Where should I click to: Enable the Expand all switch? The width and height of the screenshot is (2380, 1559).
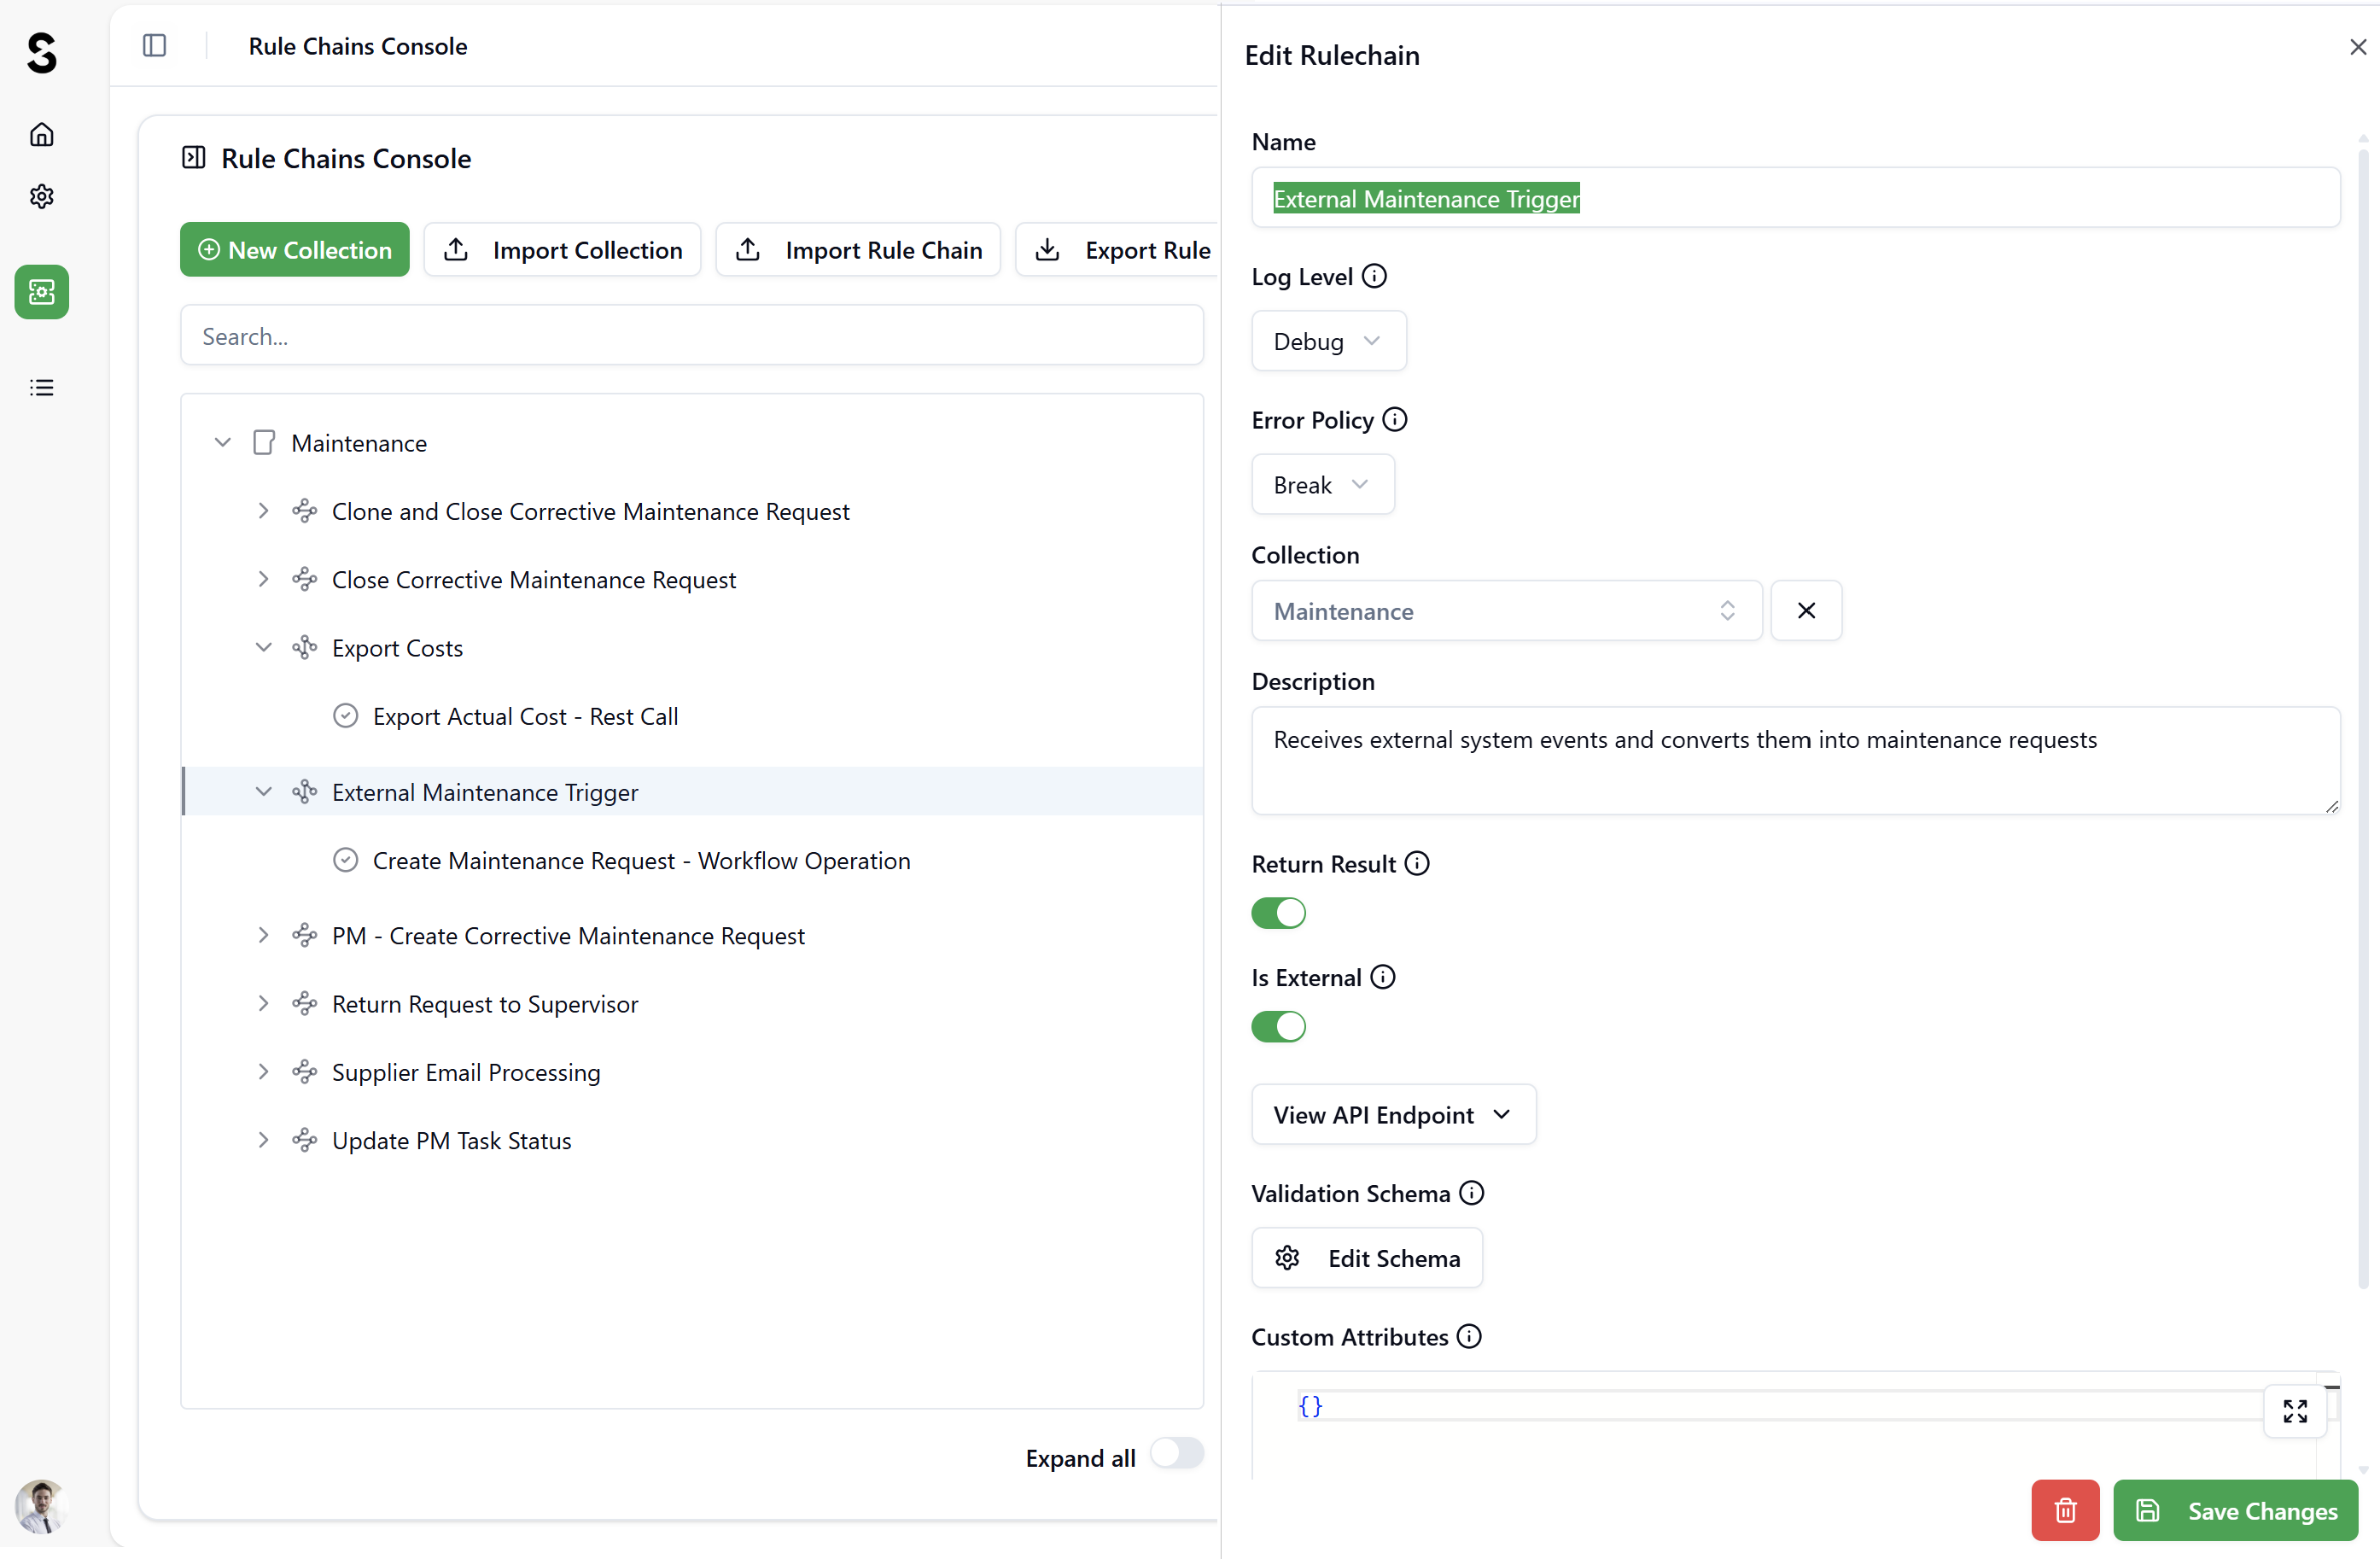click(1177, 1453)
